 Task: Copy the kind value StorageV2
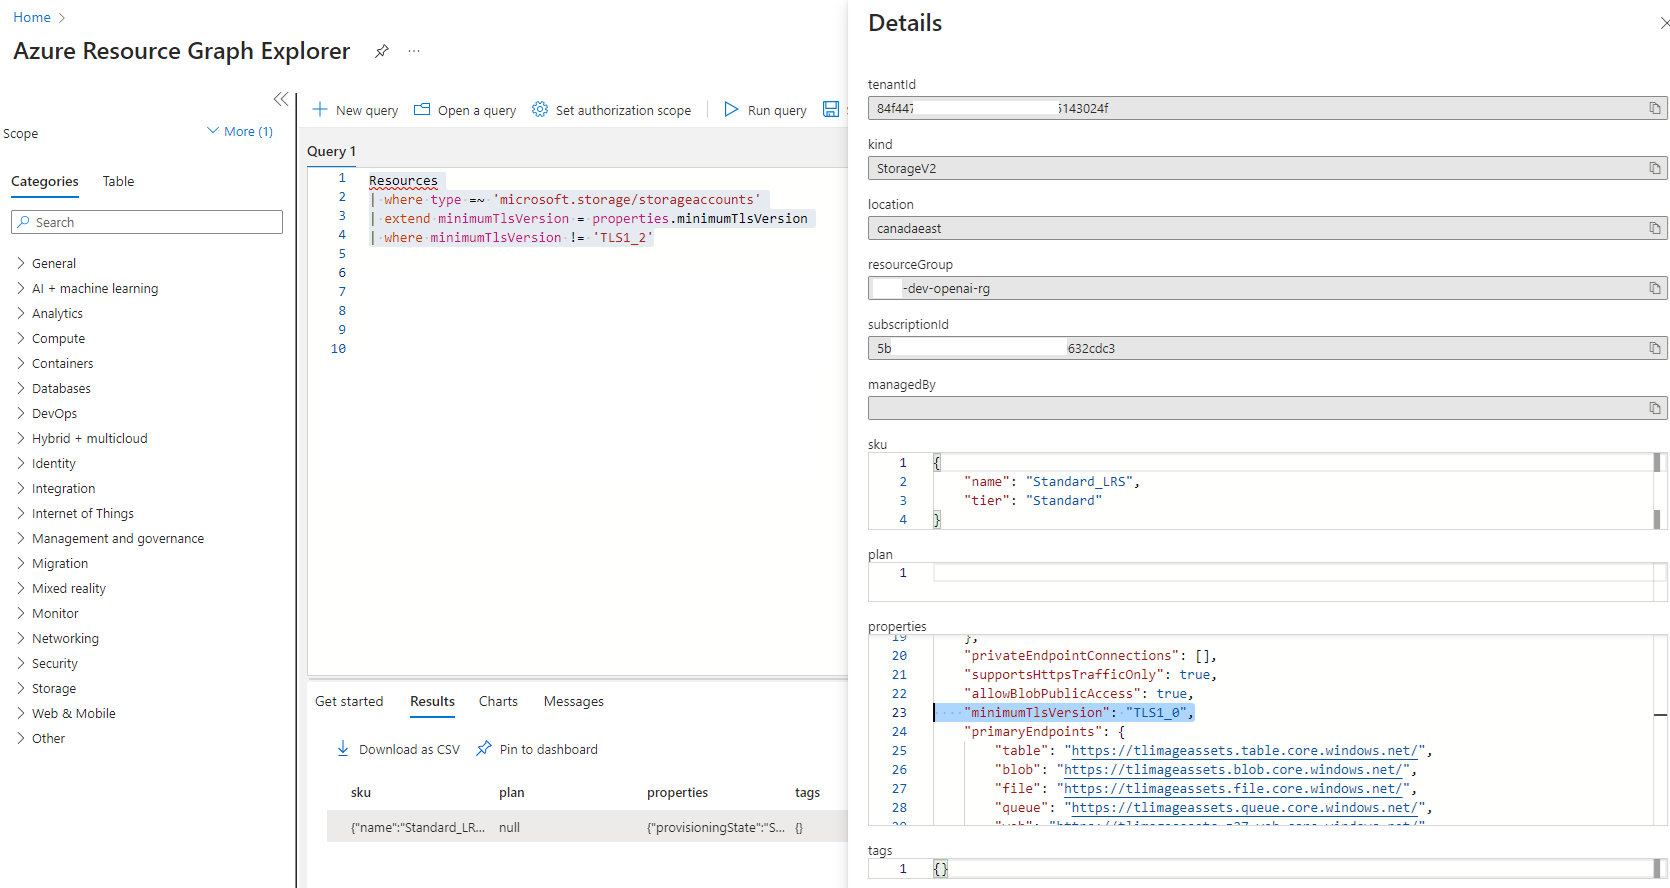pos(1655,168)
